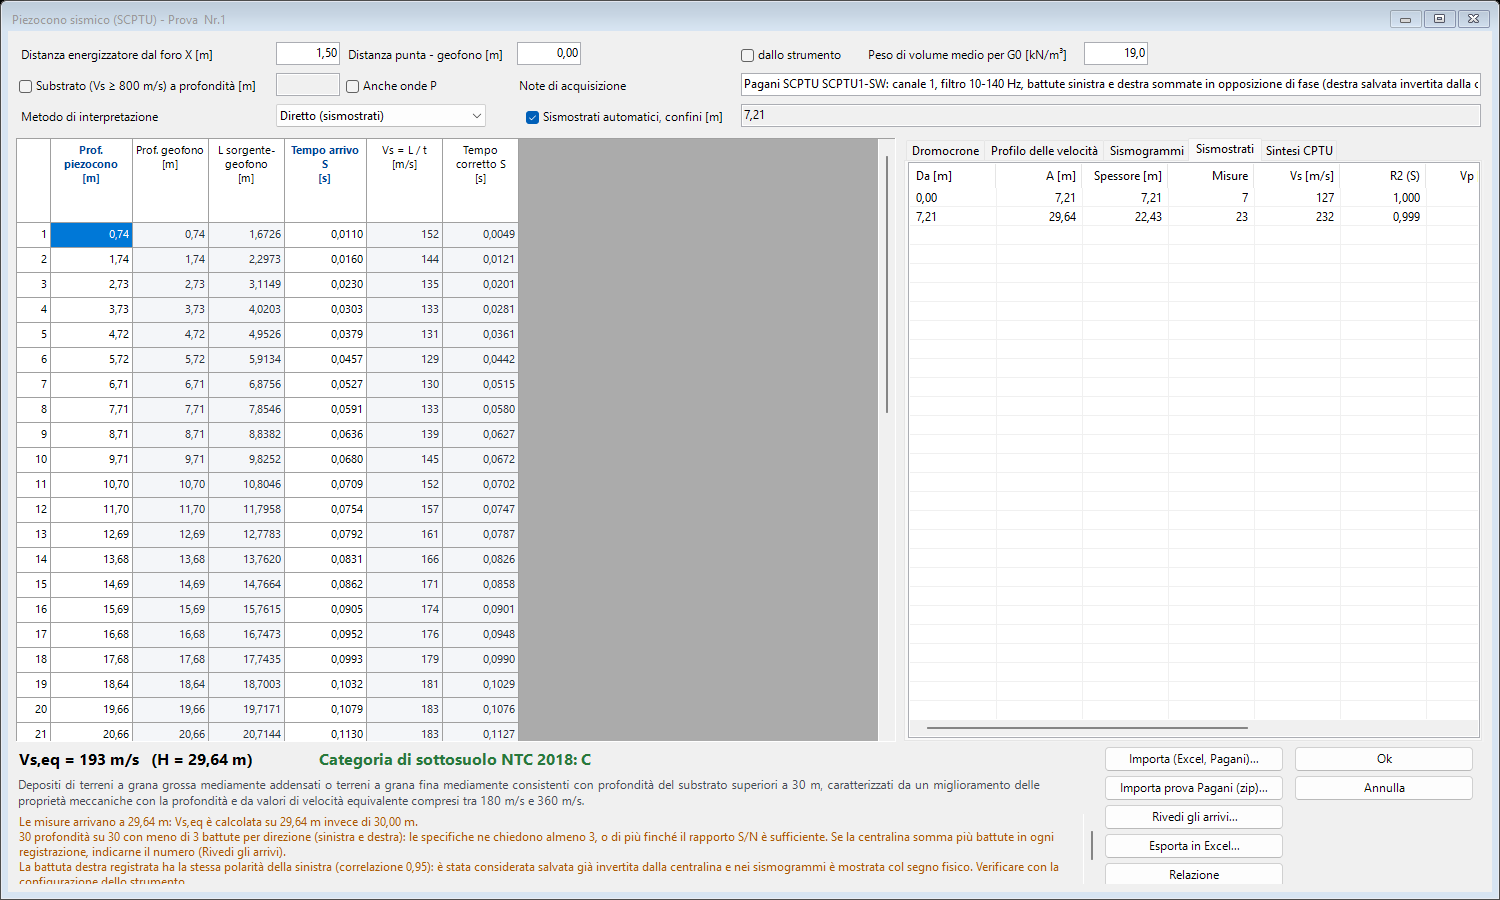Open 'Rivedi gli arrivi...' dialog
Screen dimensions: 1500x900
tap(1194, 817)
